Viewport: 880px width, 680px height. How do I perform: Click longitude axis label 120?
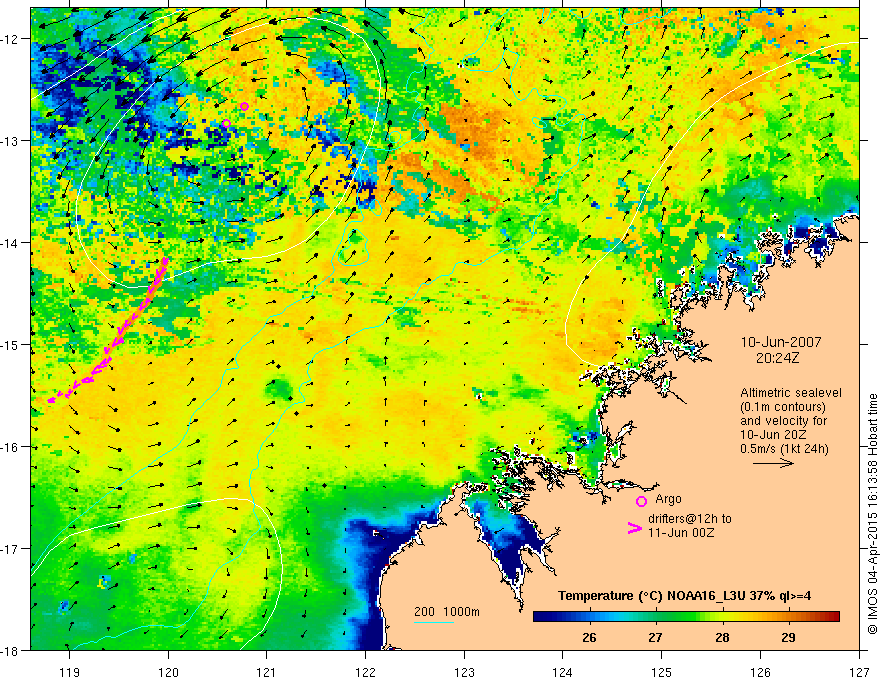click(168, 672)
